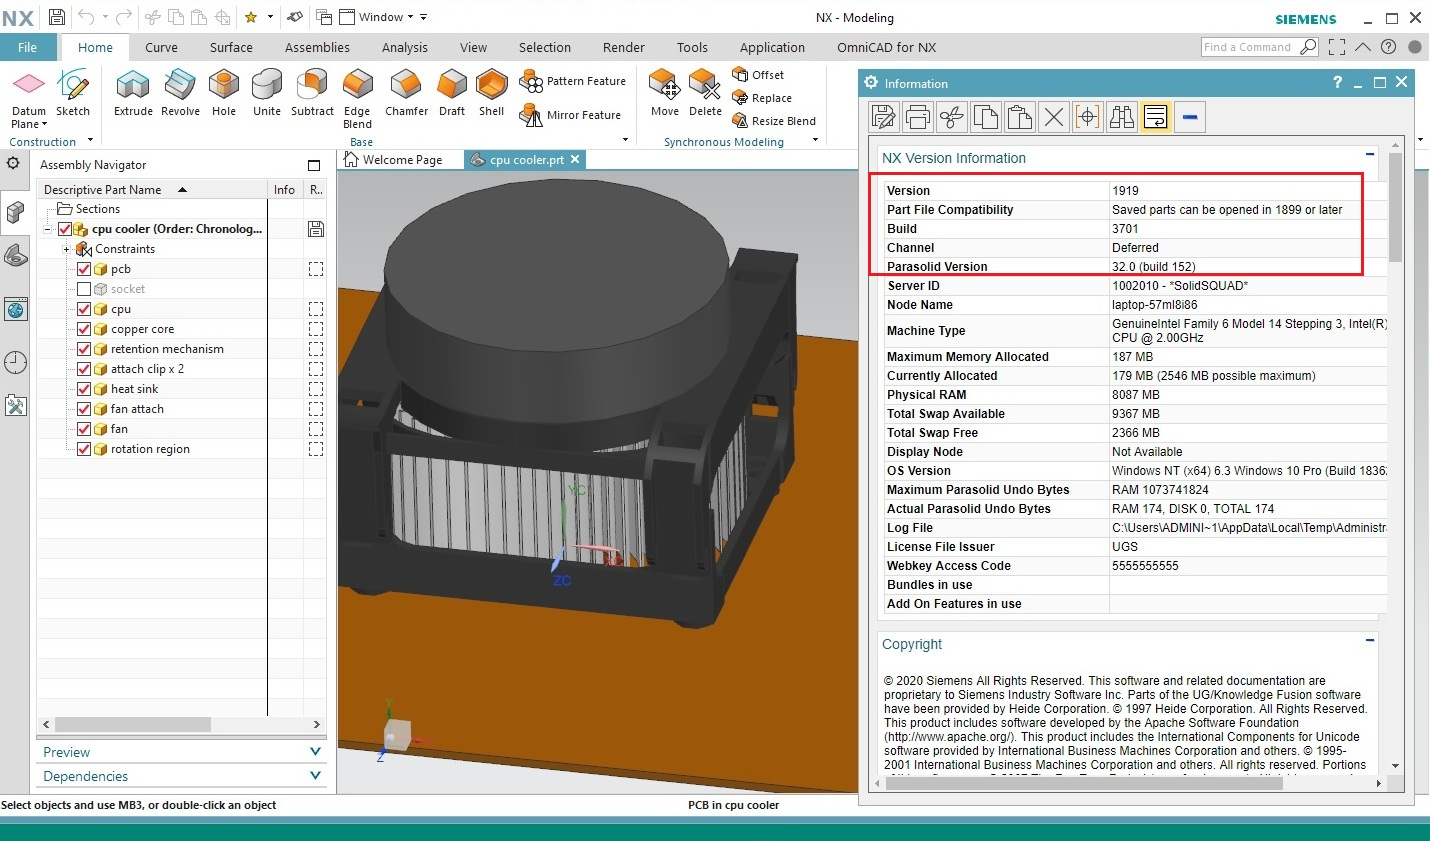The width and height of the screenshot is (1430, 841).
Task: Toggle the fan attach checkbox
Action: [84, 409]
